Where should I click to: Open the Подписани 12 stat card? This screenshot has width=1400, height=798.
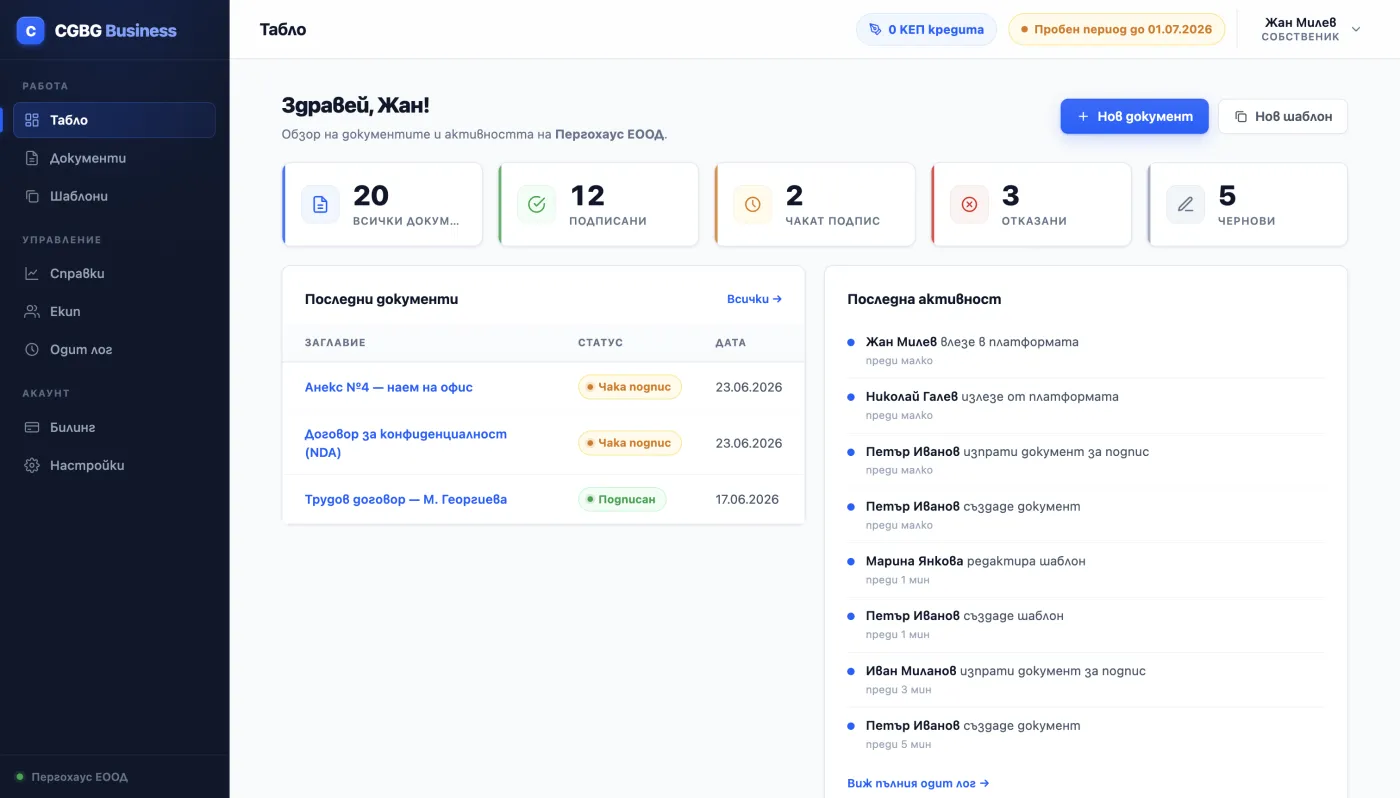click(x=598, y=204)
